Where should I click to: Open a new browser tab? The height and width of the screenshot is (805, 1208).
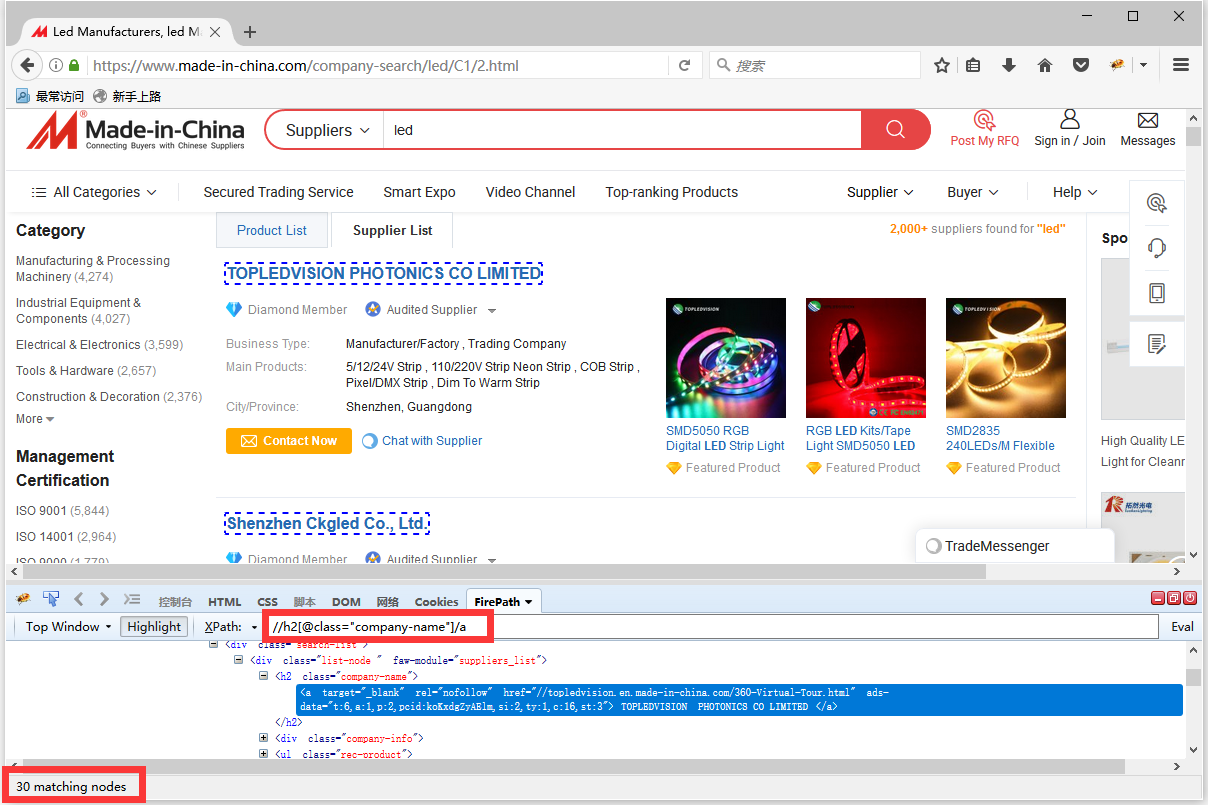(250, 32)
